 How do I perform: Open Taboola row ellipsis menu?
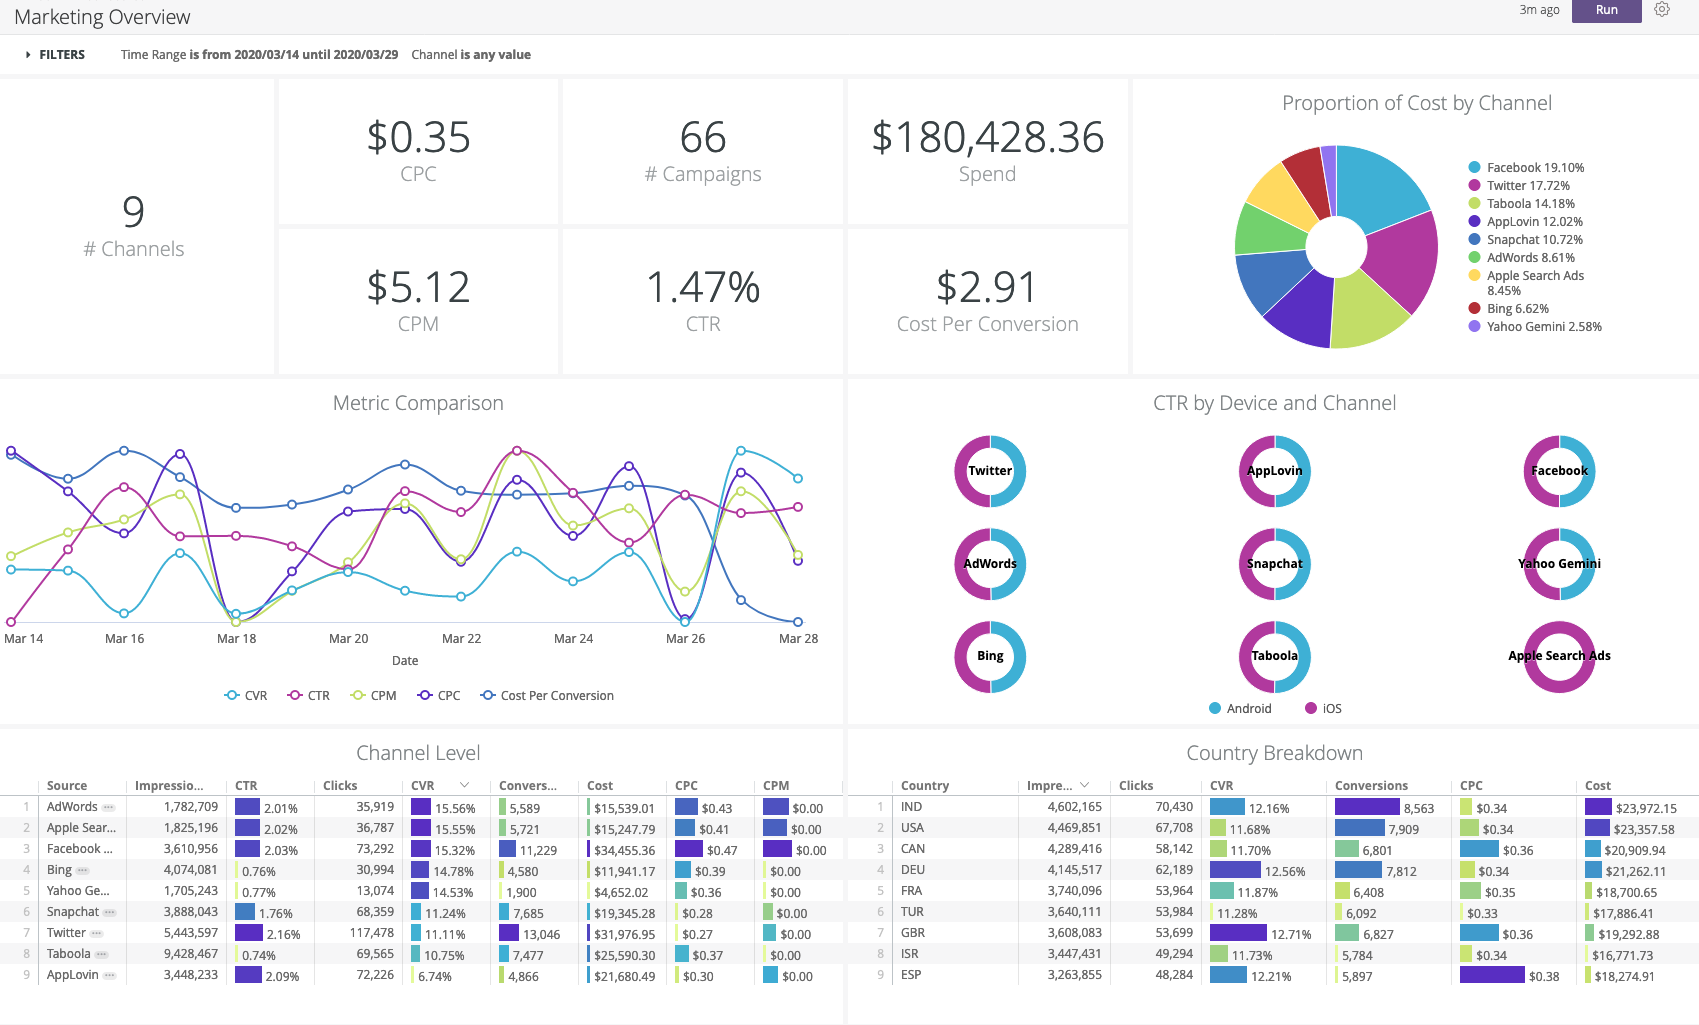[101, 955]
